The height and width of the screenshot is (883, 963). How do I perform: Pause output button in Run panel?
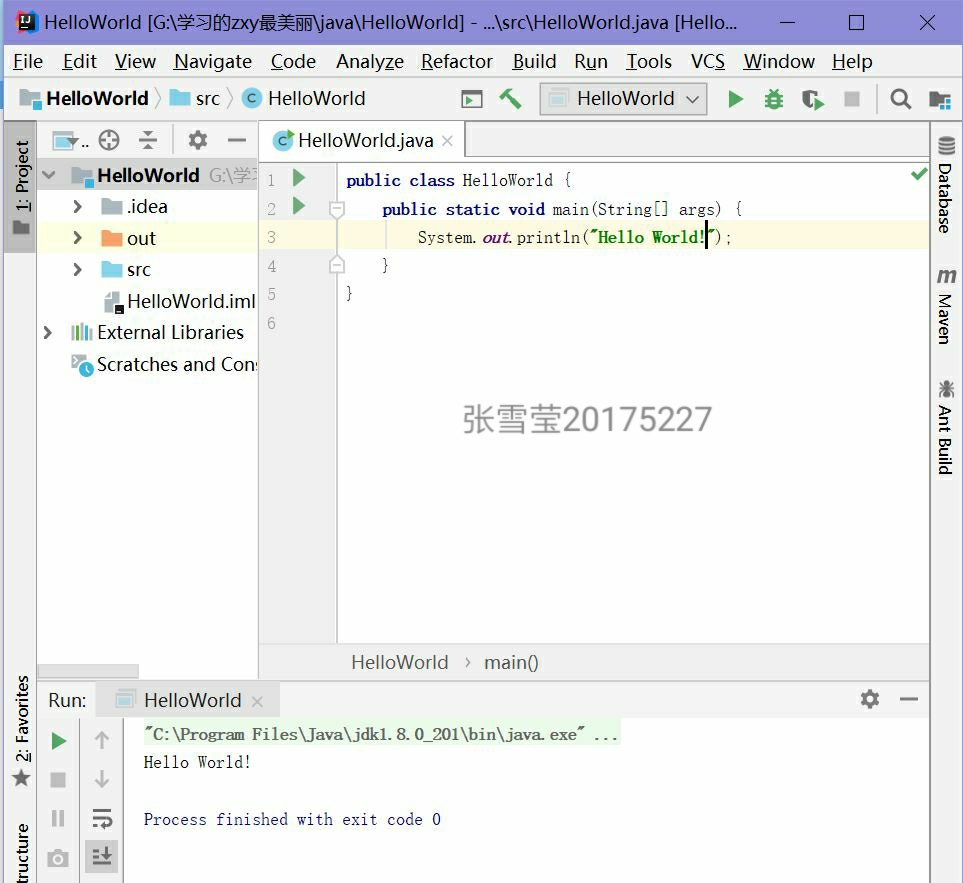pos(58,819)
